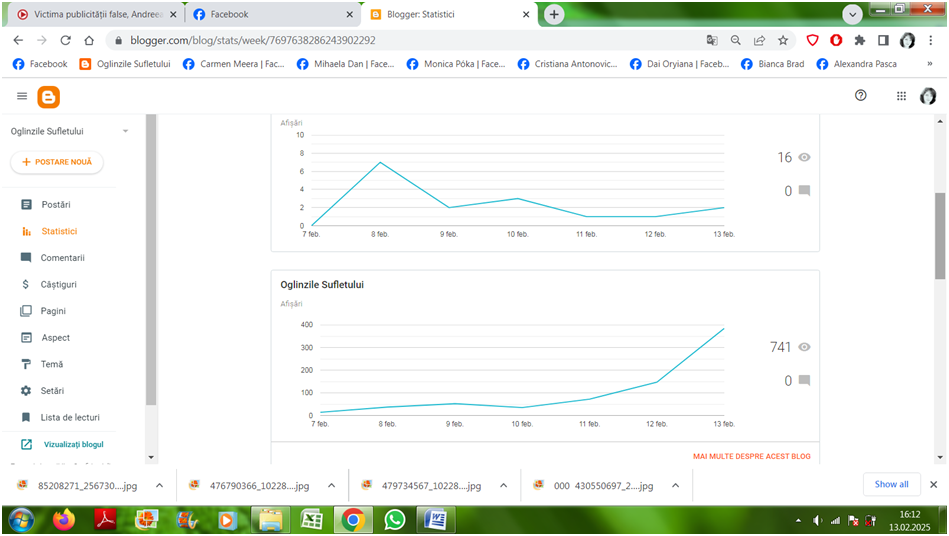Open the Blogger account avatar

(928, 96)
